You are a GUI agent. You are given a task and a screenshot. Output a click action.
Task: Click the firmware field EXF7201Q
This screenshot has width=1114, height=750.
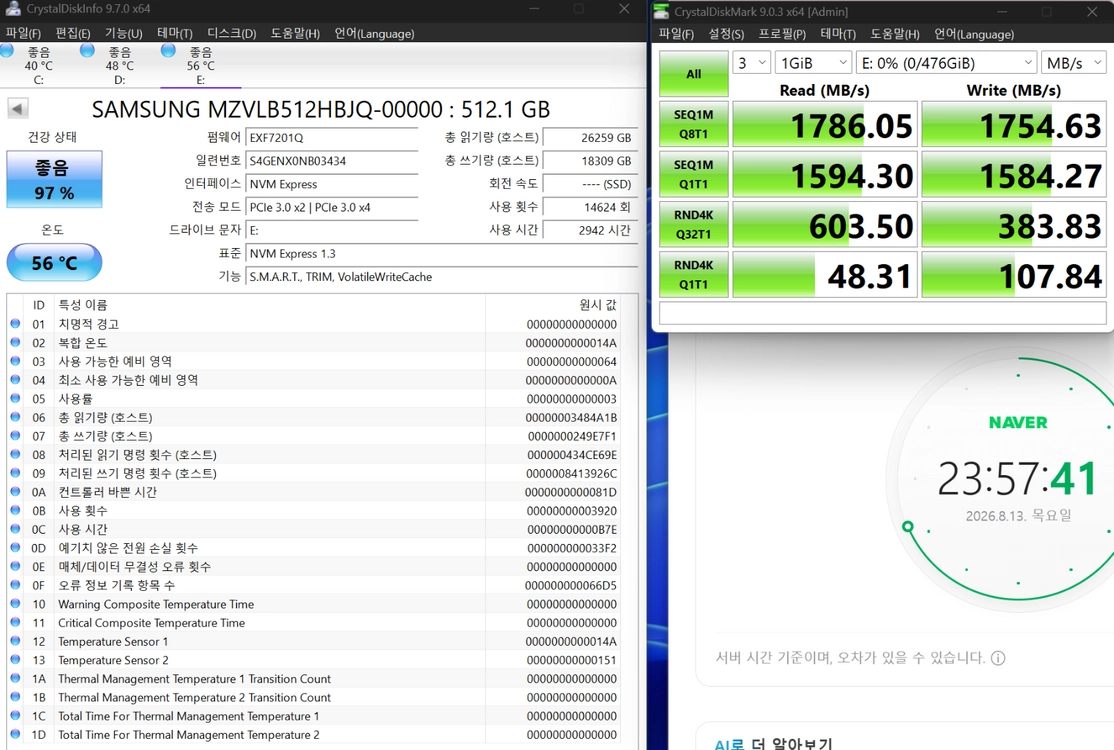point(332,138)
